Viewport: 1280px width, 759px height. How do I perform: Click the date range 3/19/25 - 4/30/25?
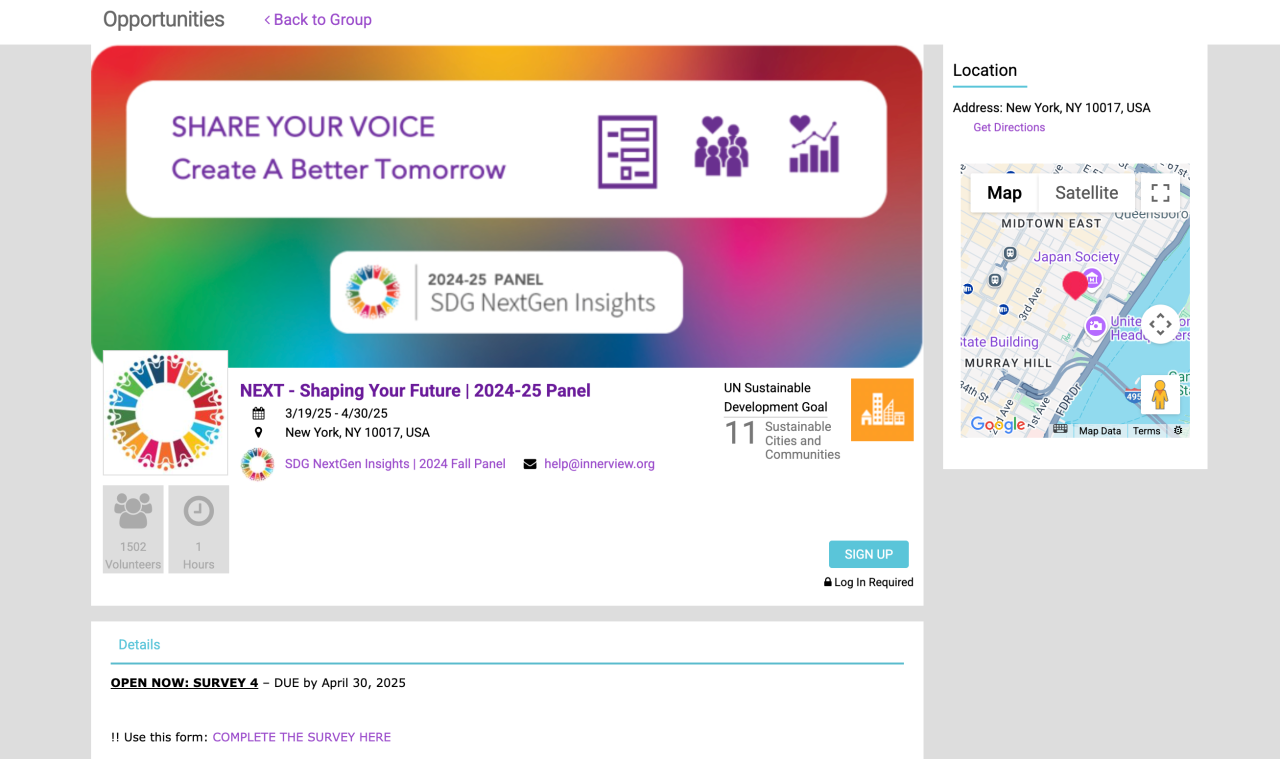(336, 413)
